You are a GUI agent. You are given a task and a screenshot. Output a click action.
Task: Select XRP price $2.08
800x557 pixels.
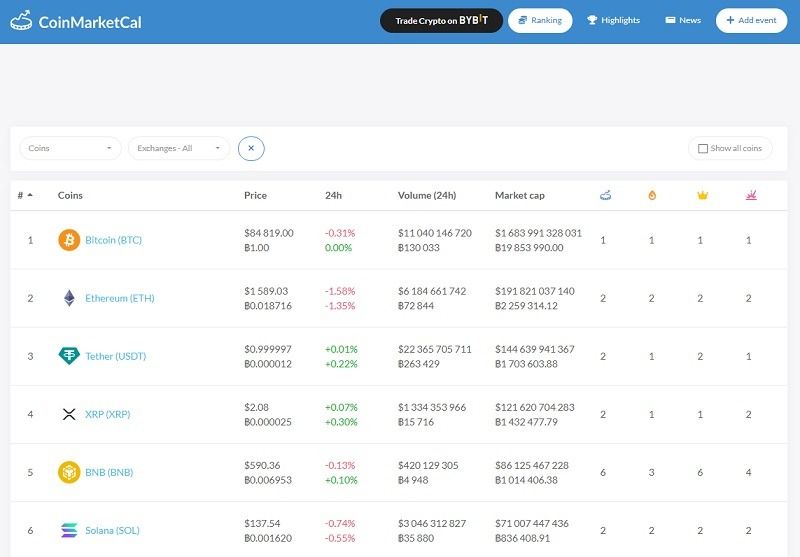point(256,408)
